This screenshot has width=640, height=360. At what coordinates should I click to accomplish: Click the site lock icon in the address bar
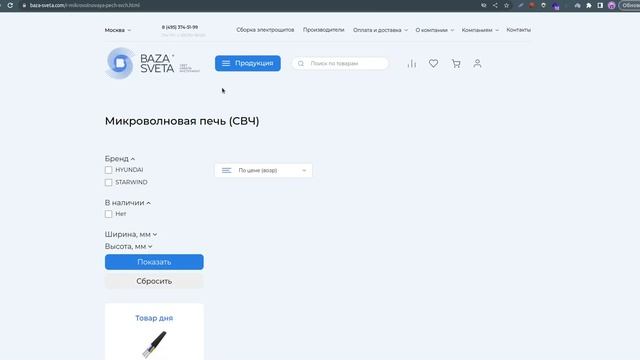(x=24, y=5)
